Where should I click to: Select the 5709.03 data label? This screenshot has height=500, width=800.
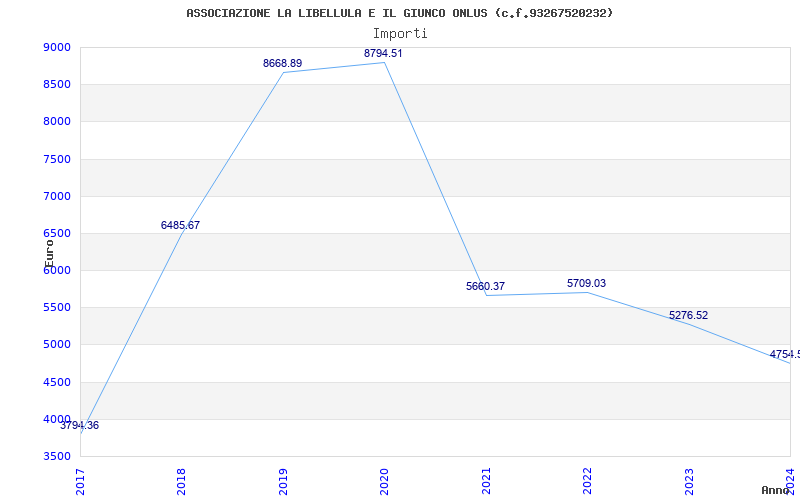(586, 283)
